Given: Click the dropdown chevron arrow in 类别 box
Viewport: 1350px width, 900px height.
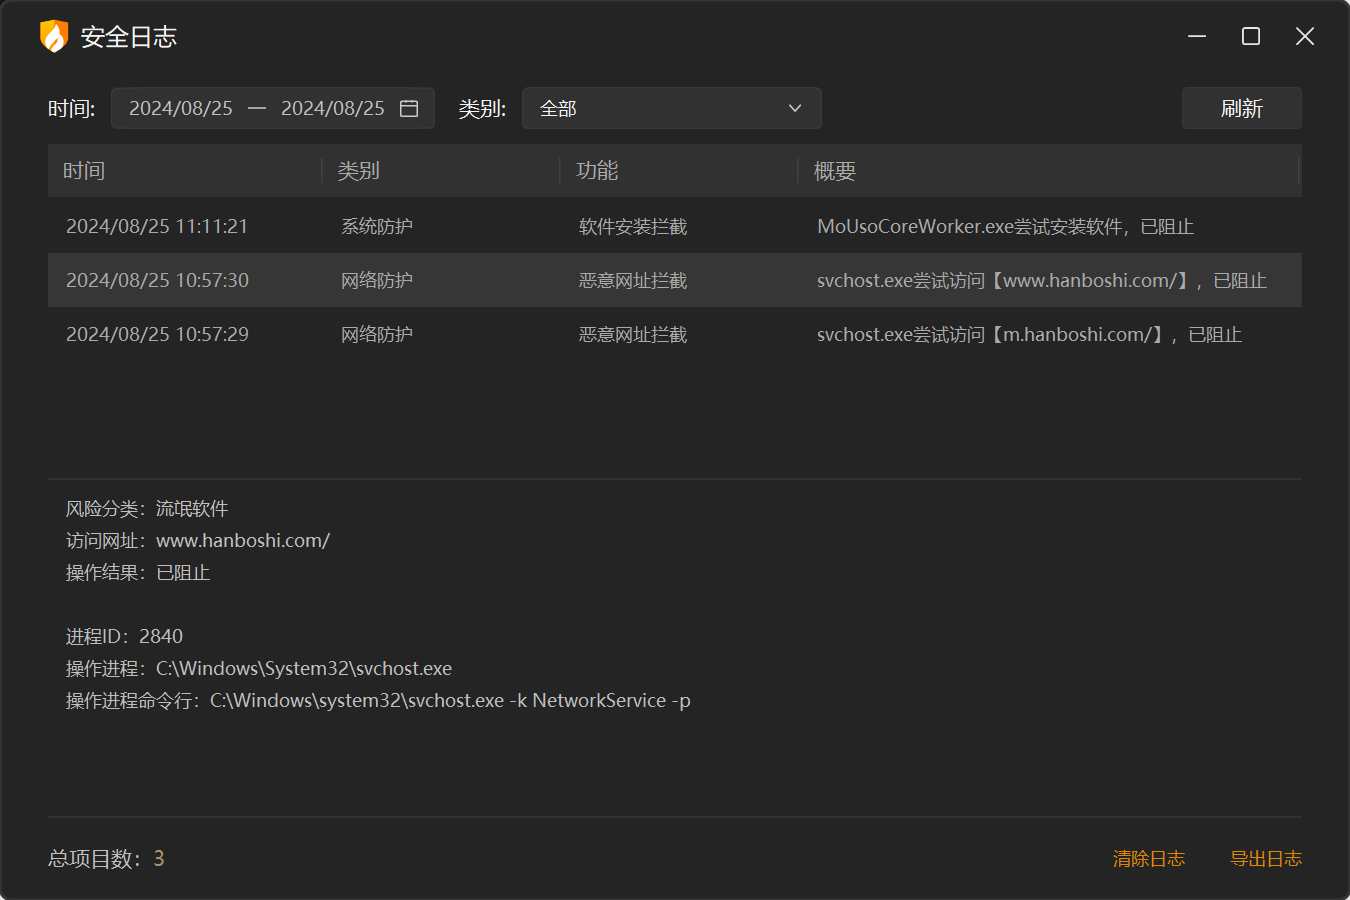Looking at the screenshot, I should click(x=795, y=108).
